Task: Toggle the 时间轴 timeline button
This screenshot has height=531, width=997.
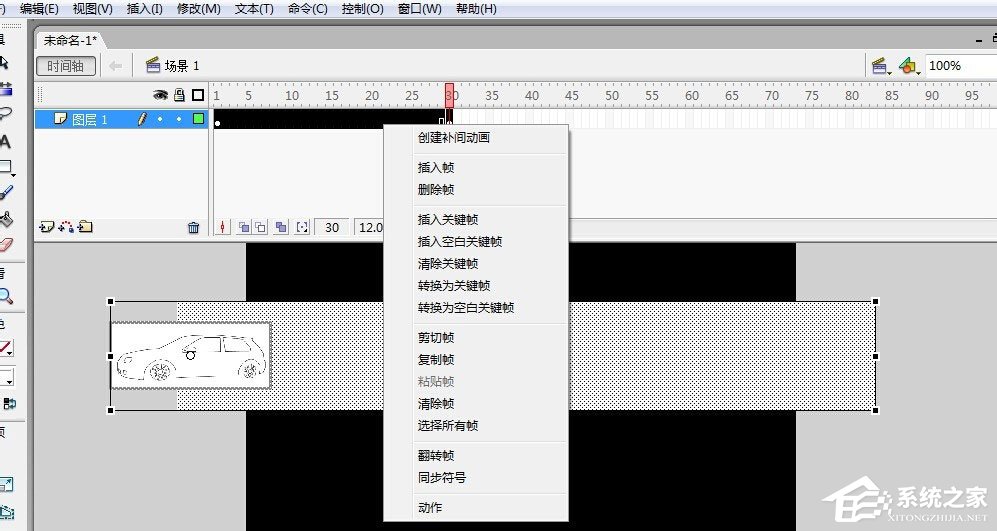Action: (x=66, y=66)
